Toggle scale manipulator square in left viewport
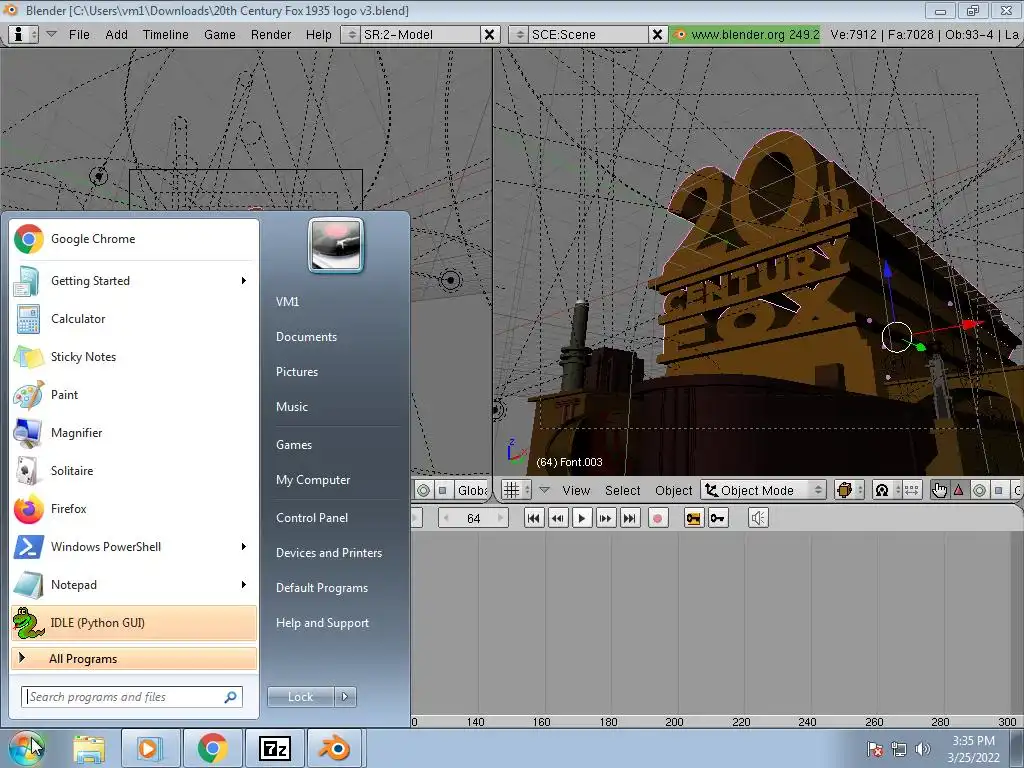The width and height of the screenshot is (1024, 768). (x=443, y=490)
